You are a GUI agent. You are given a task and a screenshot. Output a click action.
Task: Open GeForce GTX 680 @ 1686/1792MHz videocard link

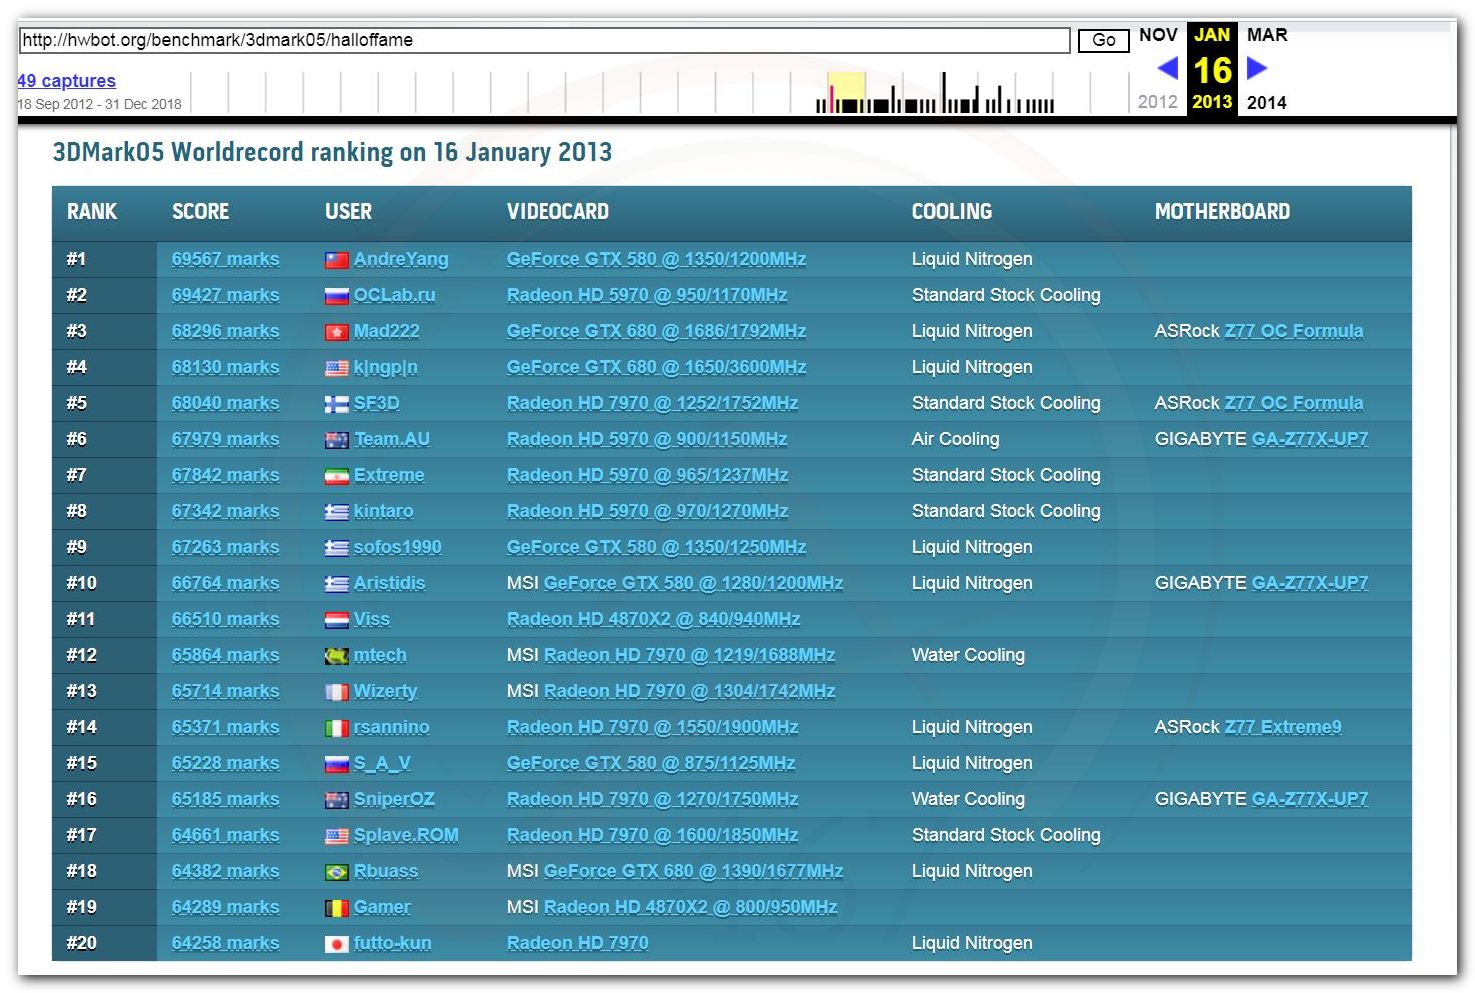pos(656,331)
